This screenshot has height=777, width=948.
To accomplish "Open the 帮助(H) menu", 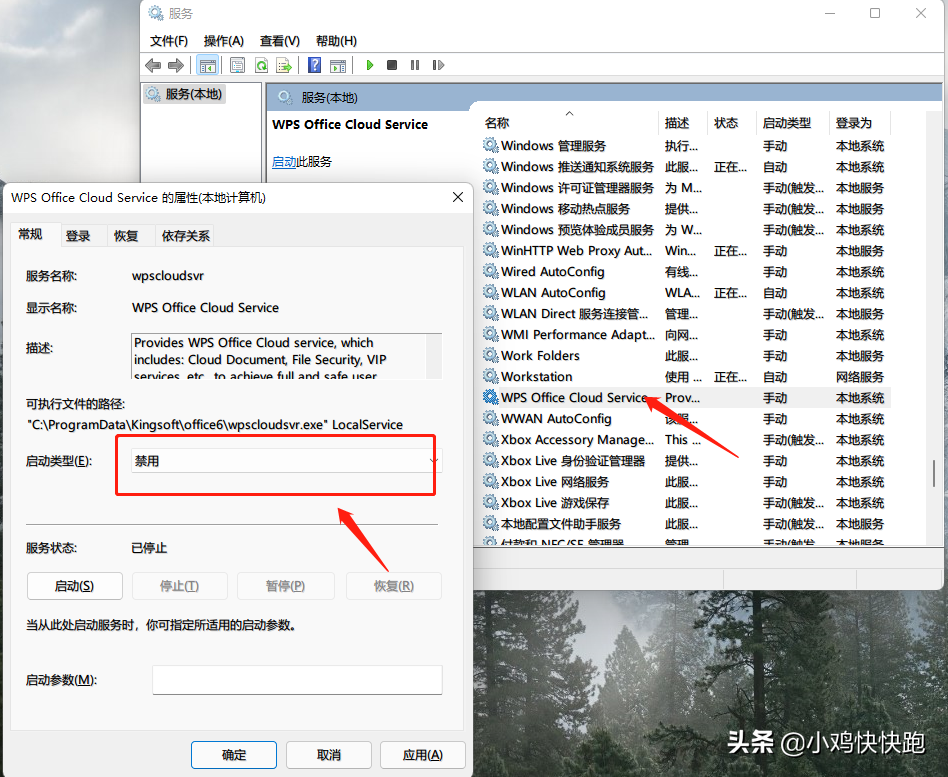I will (336, 41).
